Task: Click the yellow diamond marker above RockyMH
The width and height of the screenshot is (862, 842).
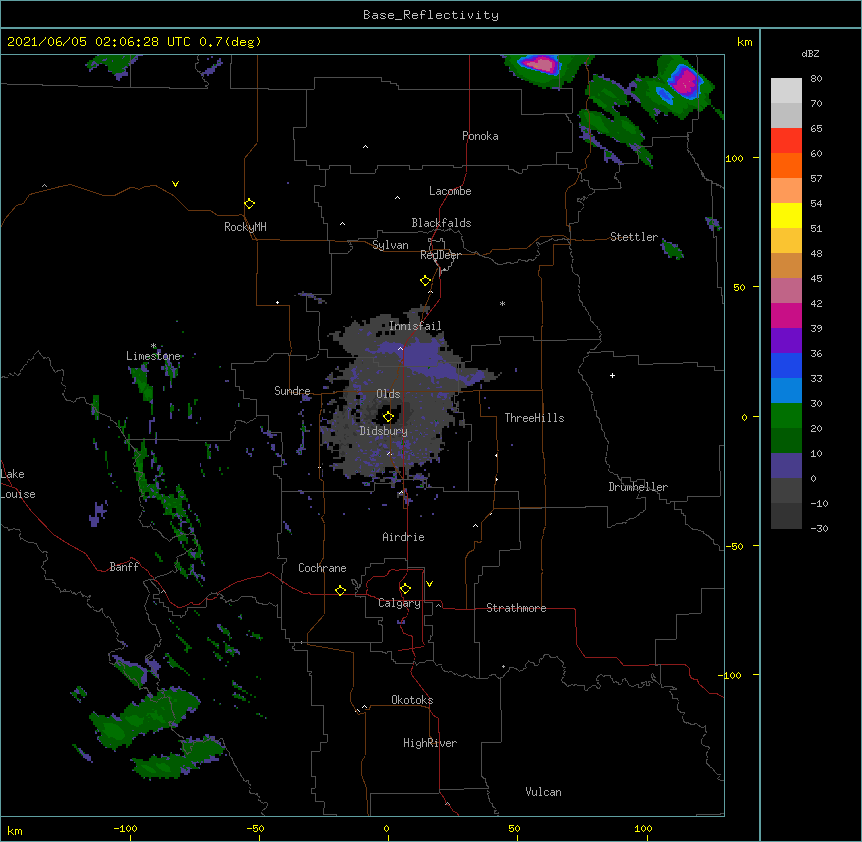Action: coord(249,204)
